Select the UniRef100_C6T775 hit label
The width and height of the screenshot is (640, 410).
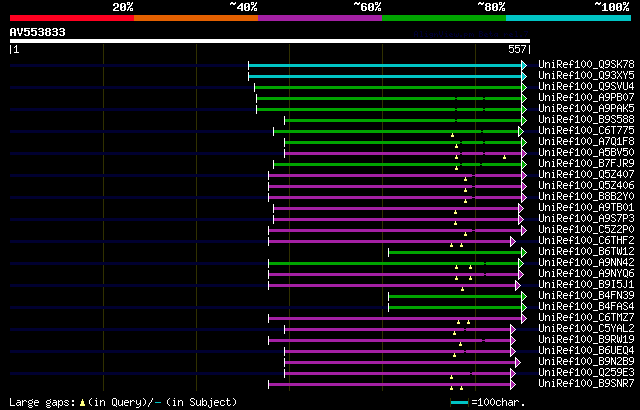tap(586, 131)
